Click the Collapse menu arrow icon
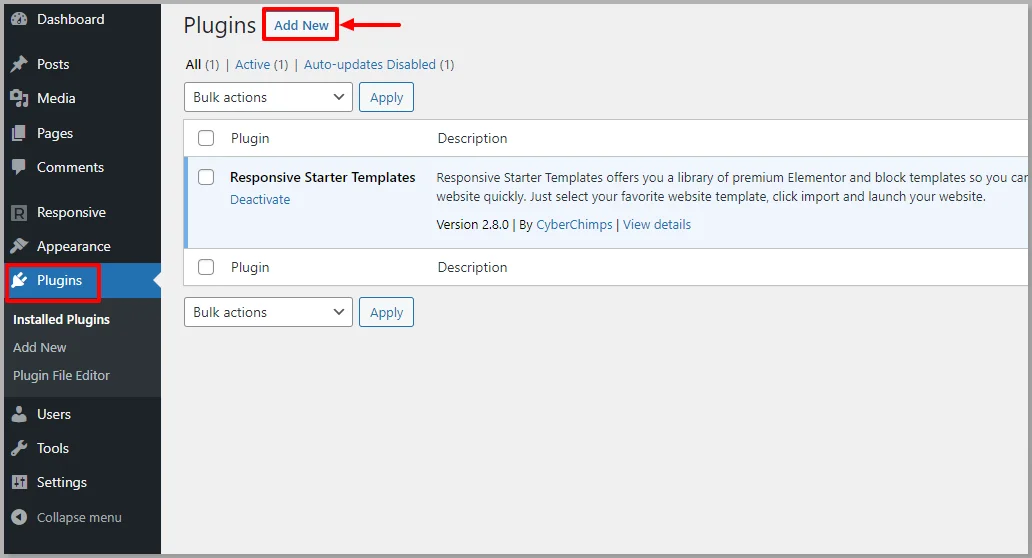This screenshot has width=1032, height=558. tap(19, 517)
